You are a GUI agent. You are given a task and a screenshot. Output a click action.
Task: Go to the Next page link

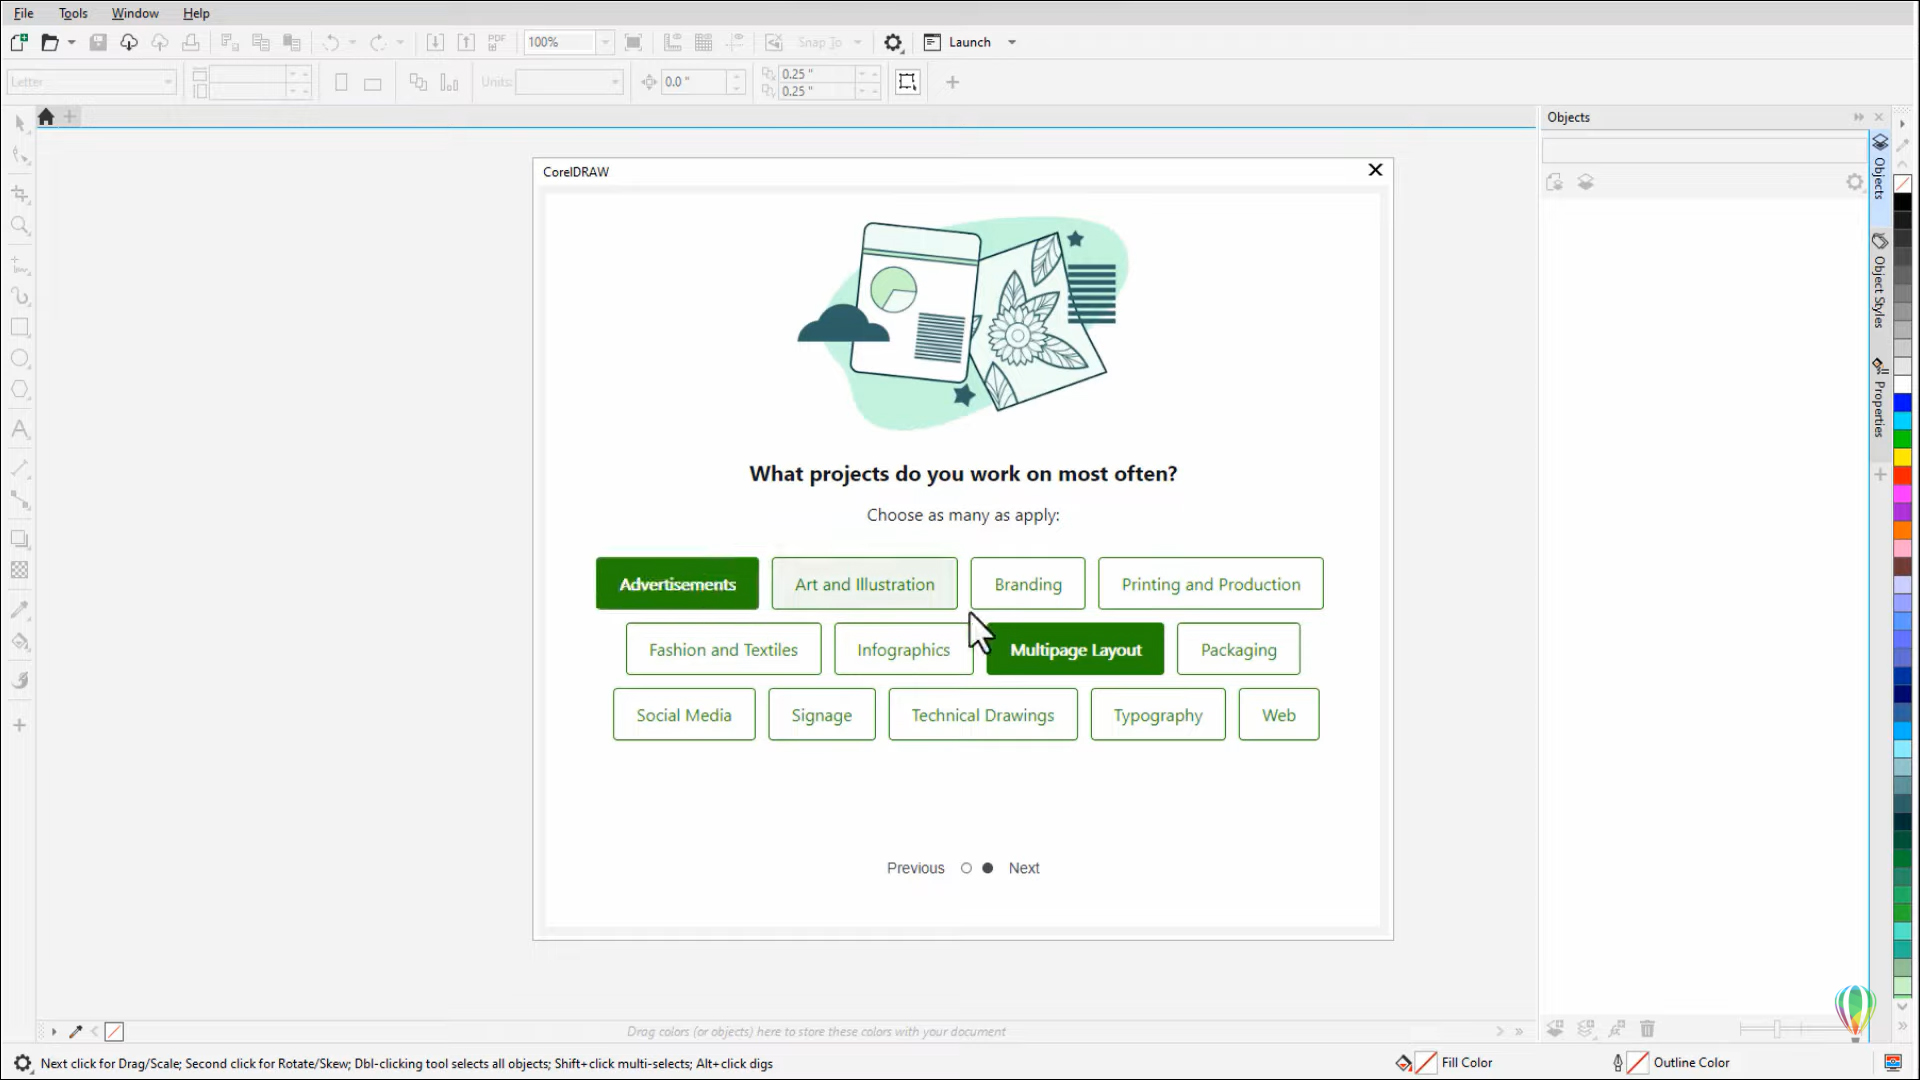1024,868
